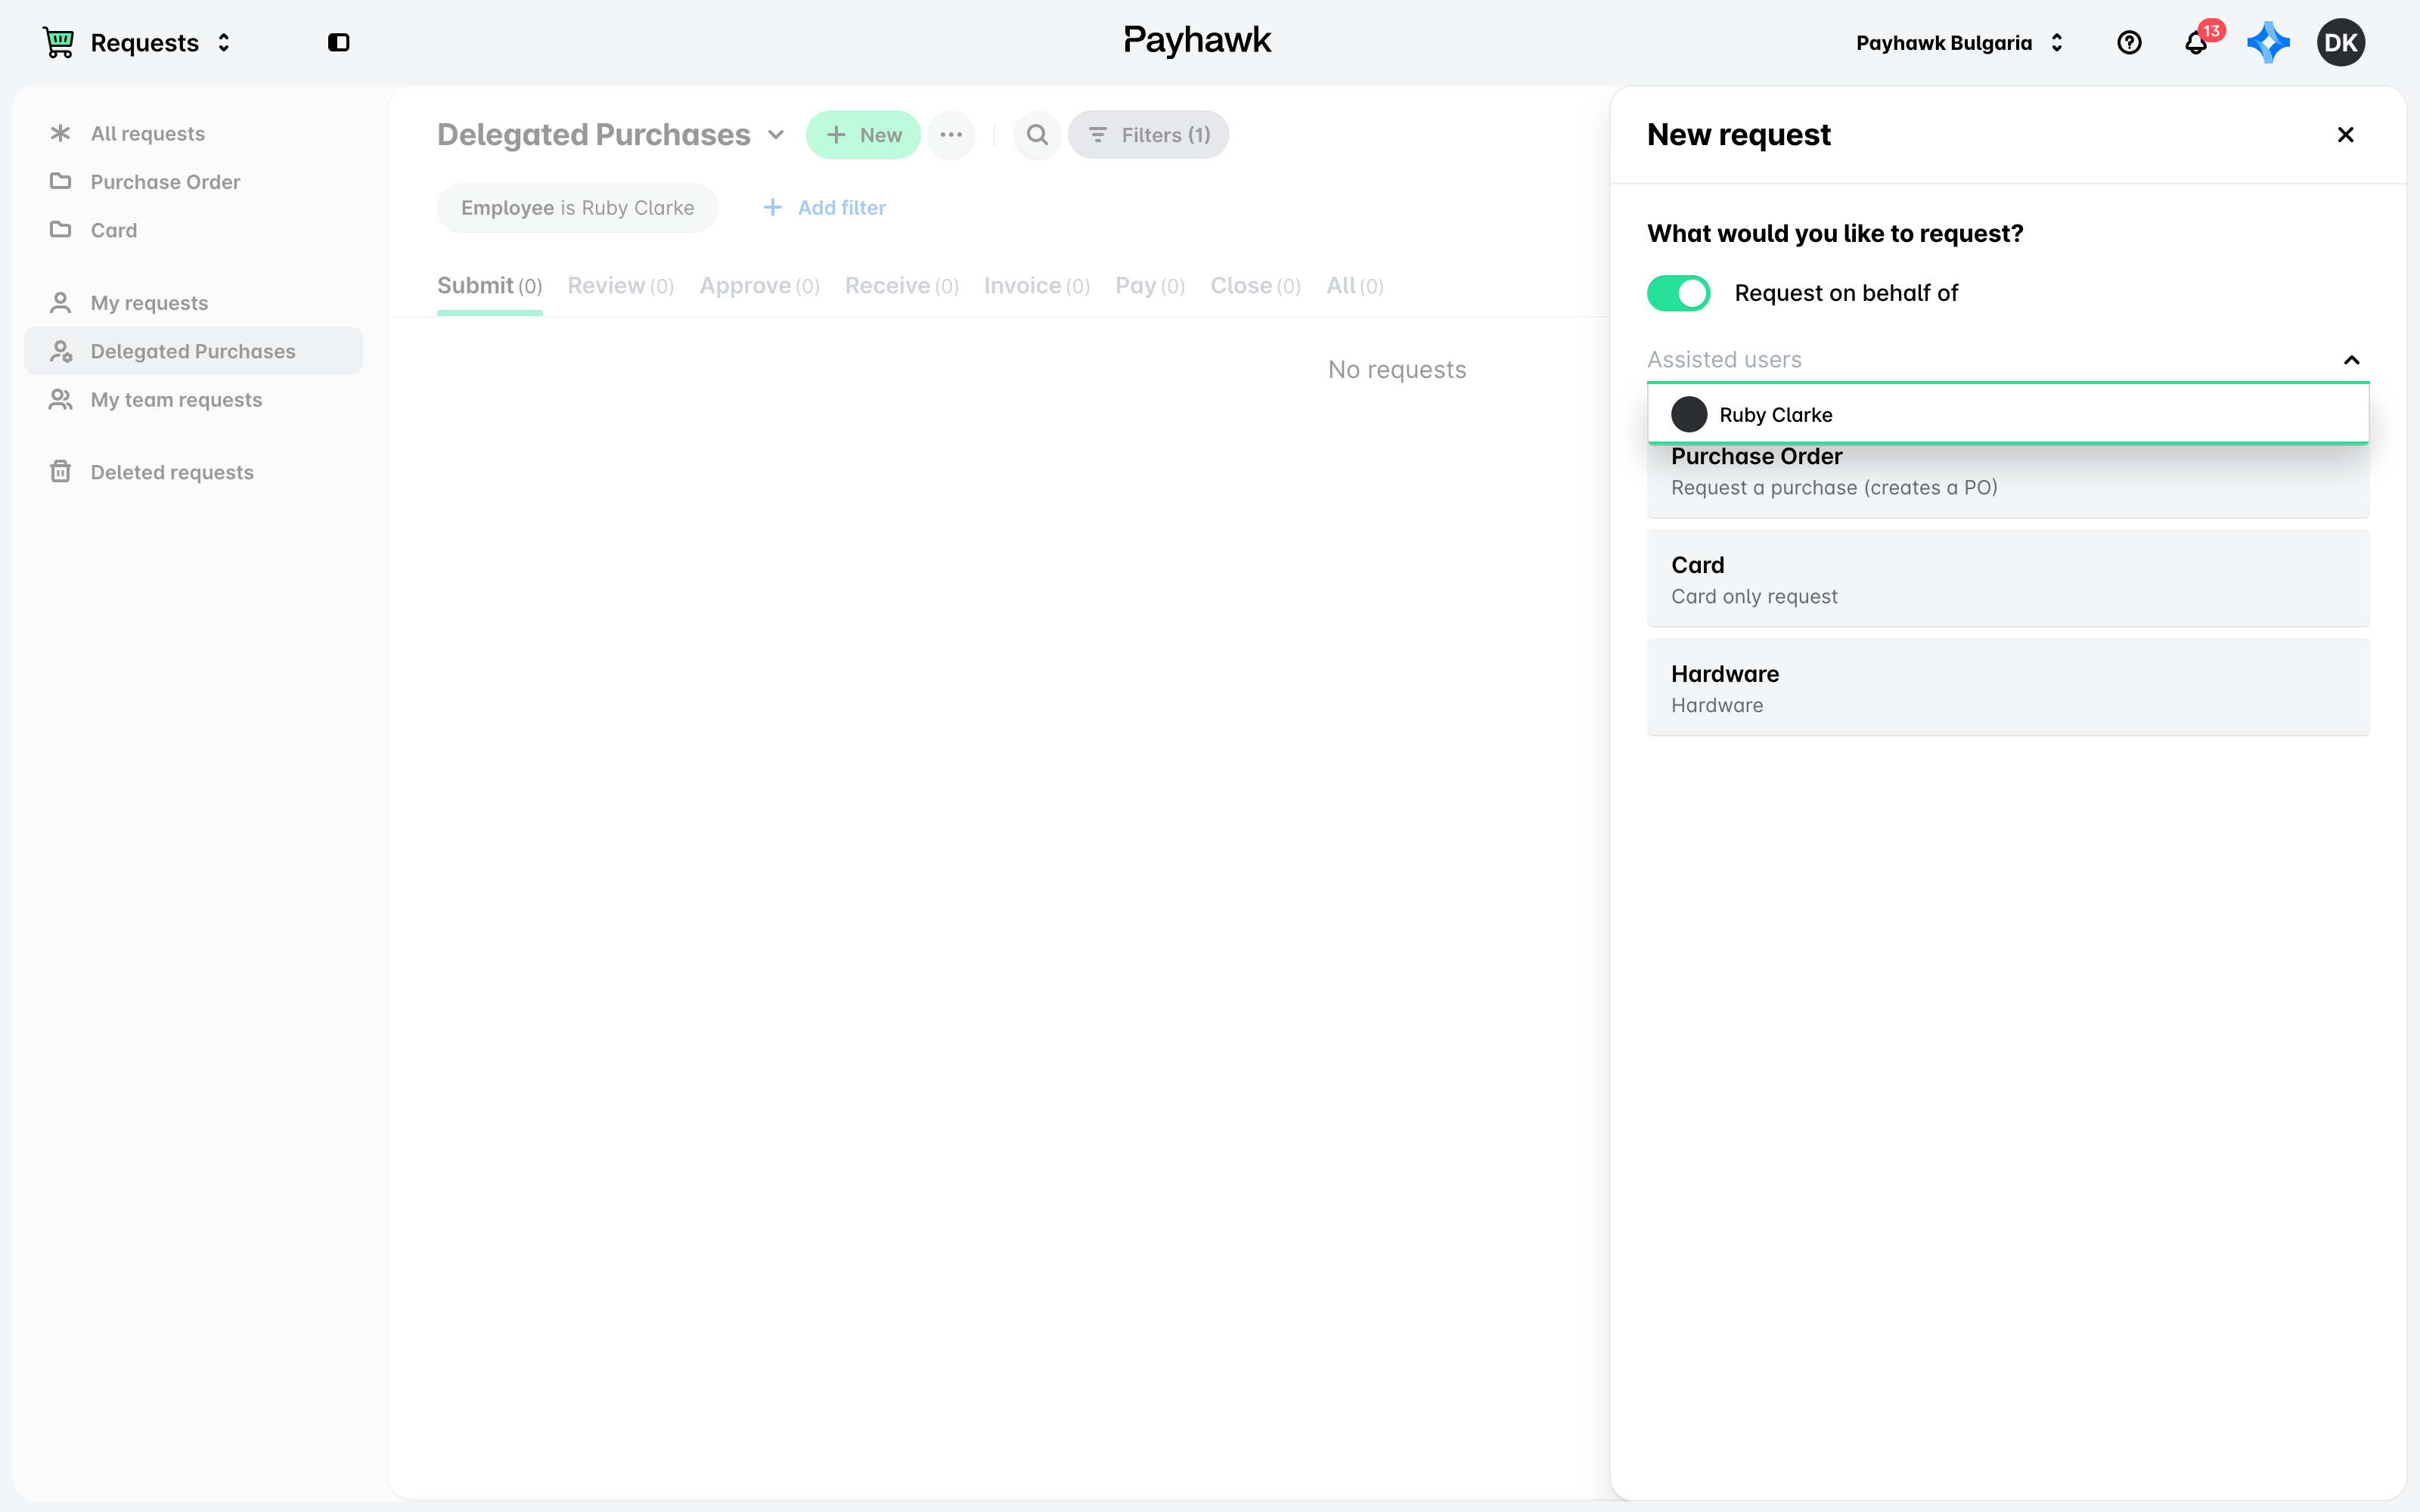Screen dimensions: 2420x1512
Task: Click the Card folder icon in sidebar
Action: pyautogui.click(x=60, y=229)
